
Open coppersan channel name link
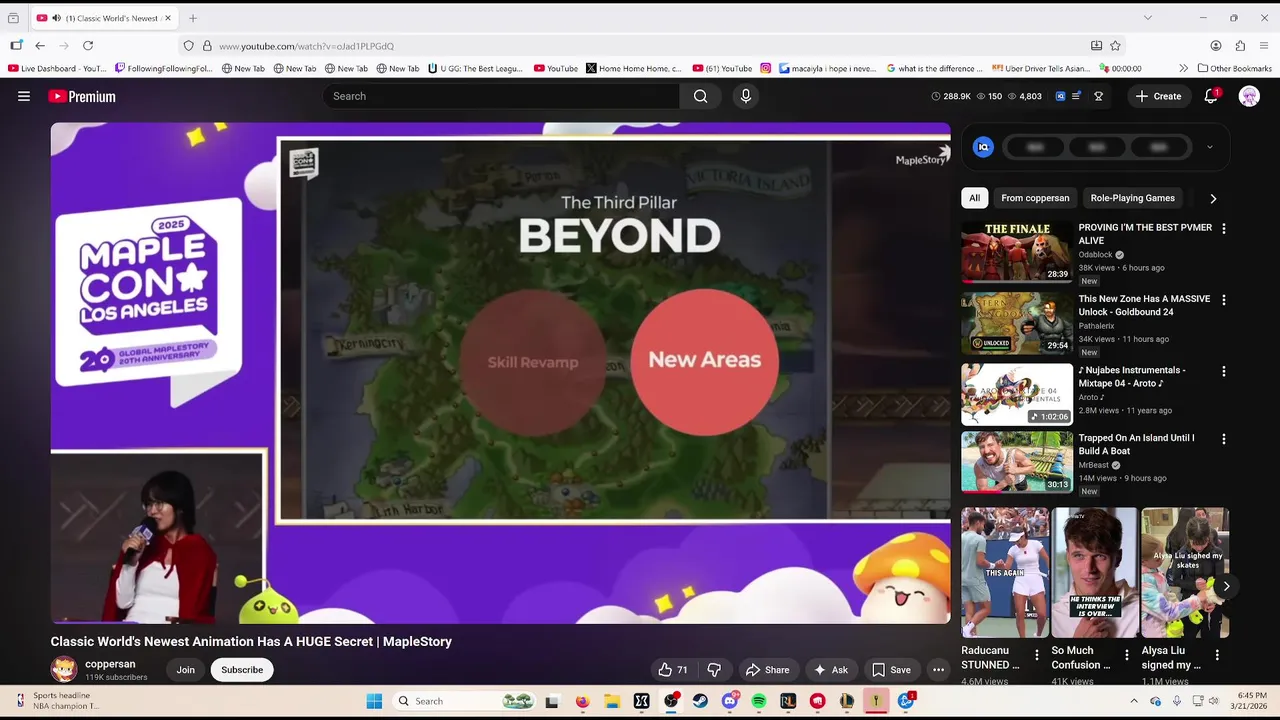(110, 664)
